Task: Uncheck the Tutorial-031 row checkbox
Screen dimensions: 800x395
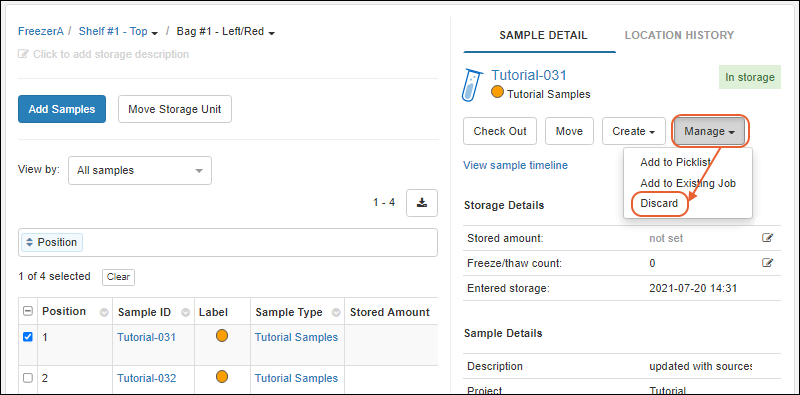Action: (29, 337)
